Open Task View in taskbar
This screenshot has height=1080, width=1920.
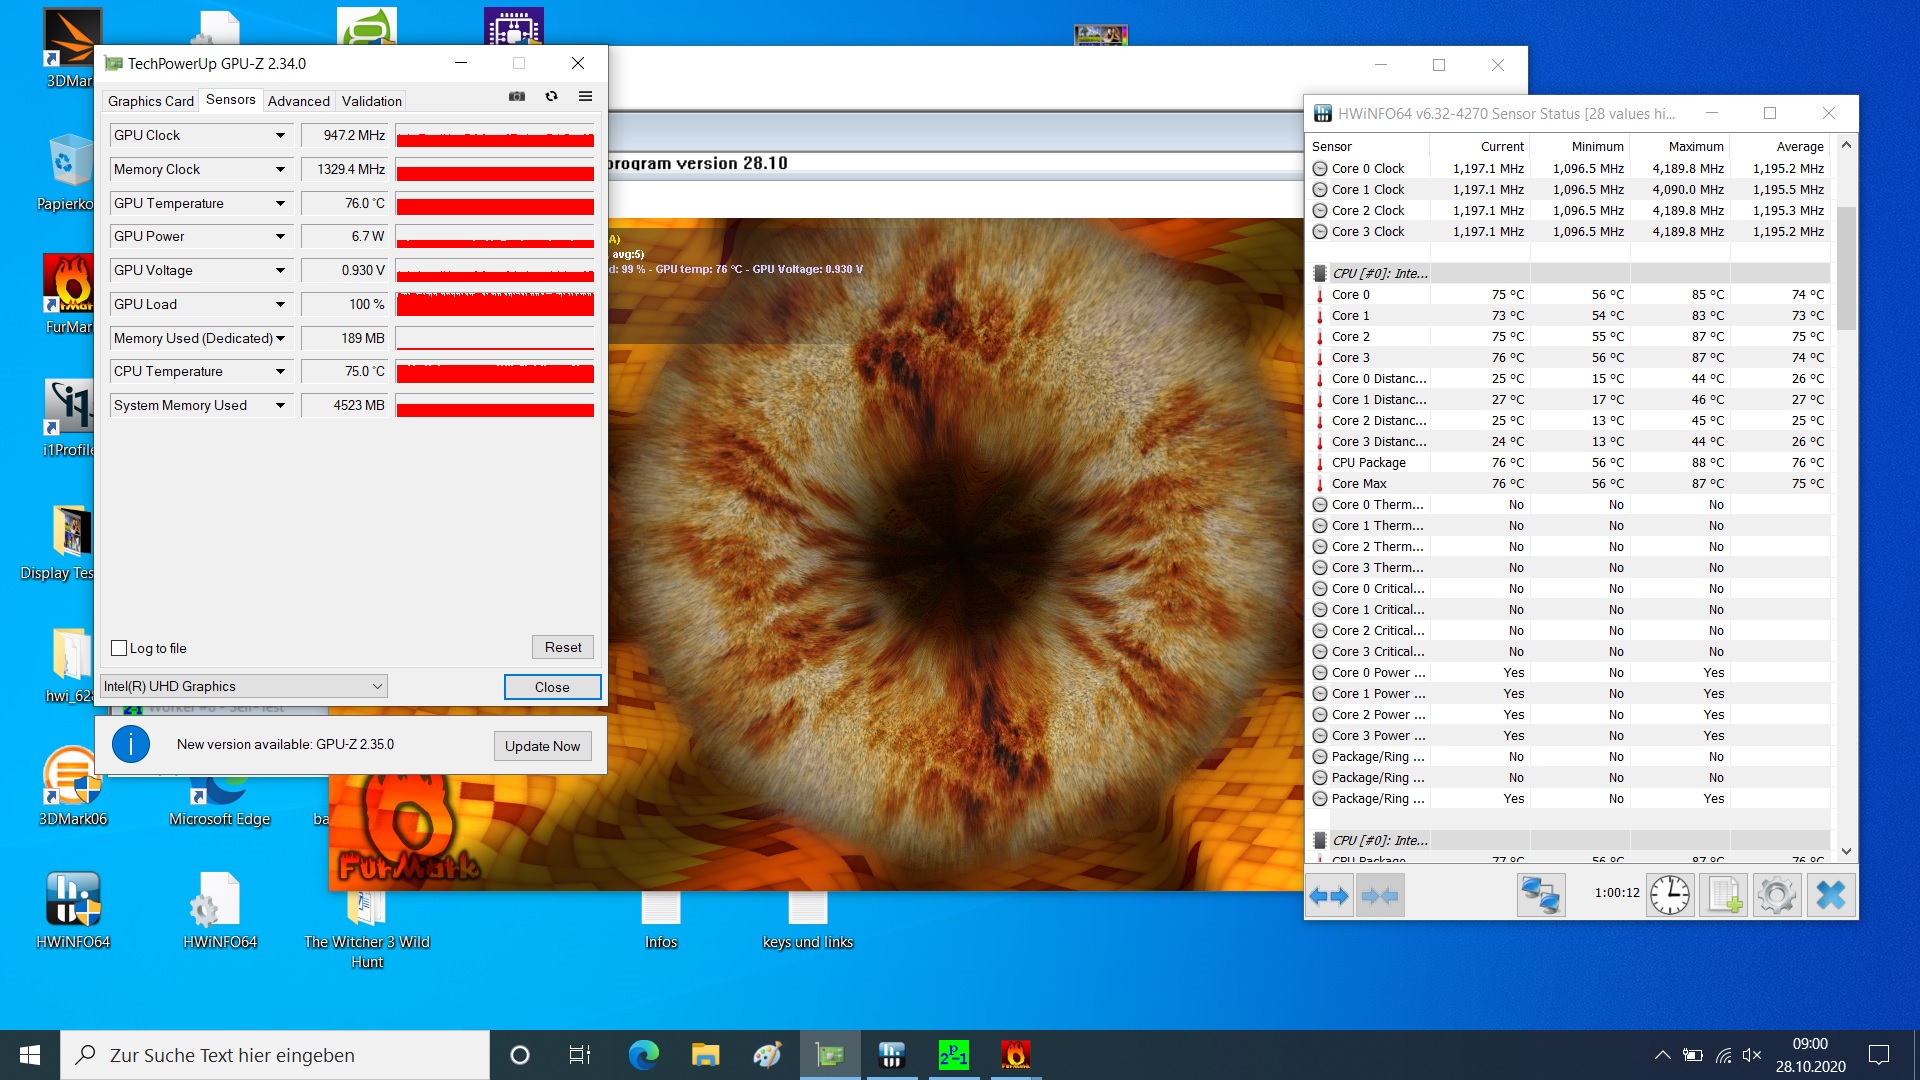pos(580,1055)
